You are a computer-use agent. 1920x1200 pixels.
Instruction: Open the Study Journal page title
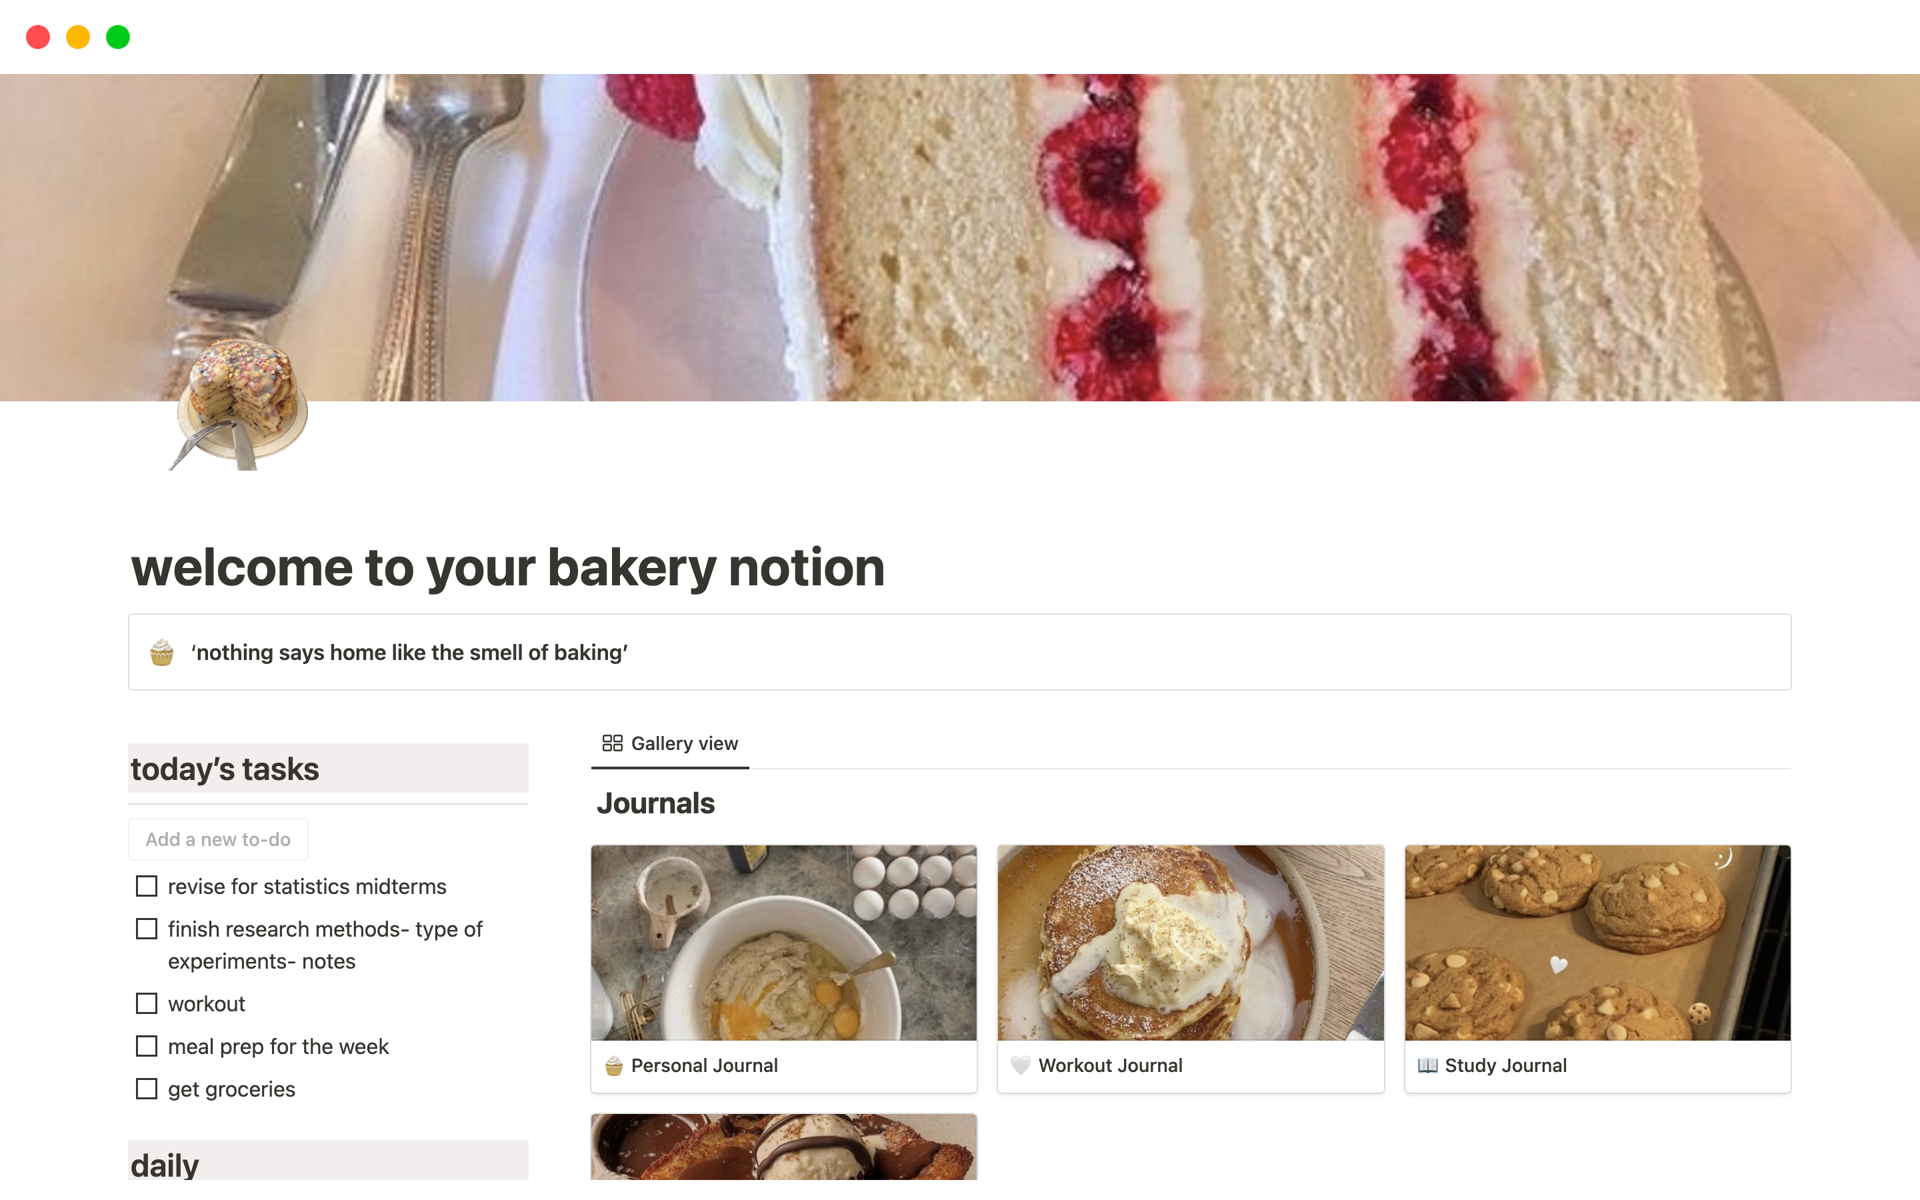pos(1505,1066)
